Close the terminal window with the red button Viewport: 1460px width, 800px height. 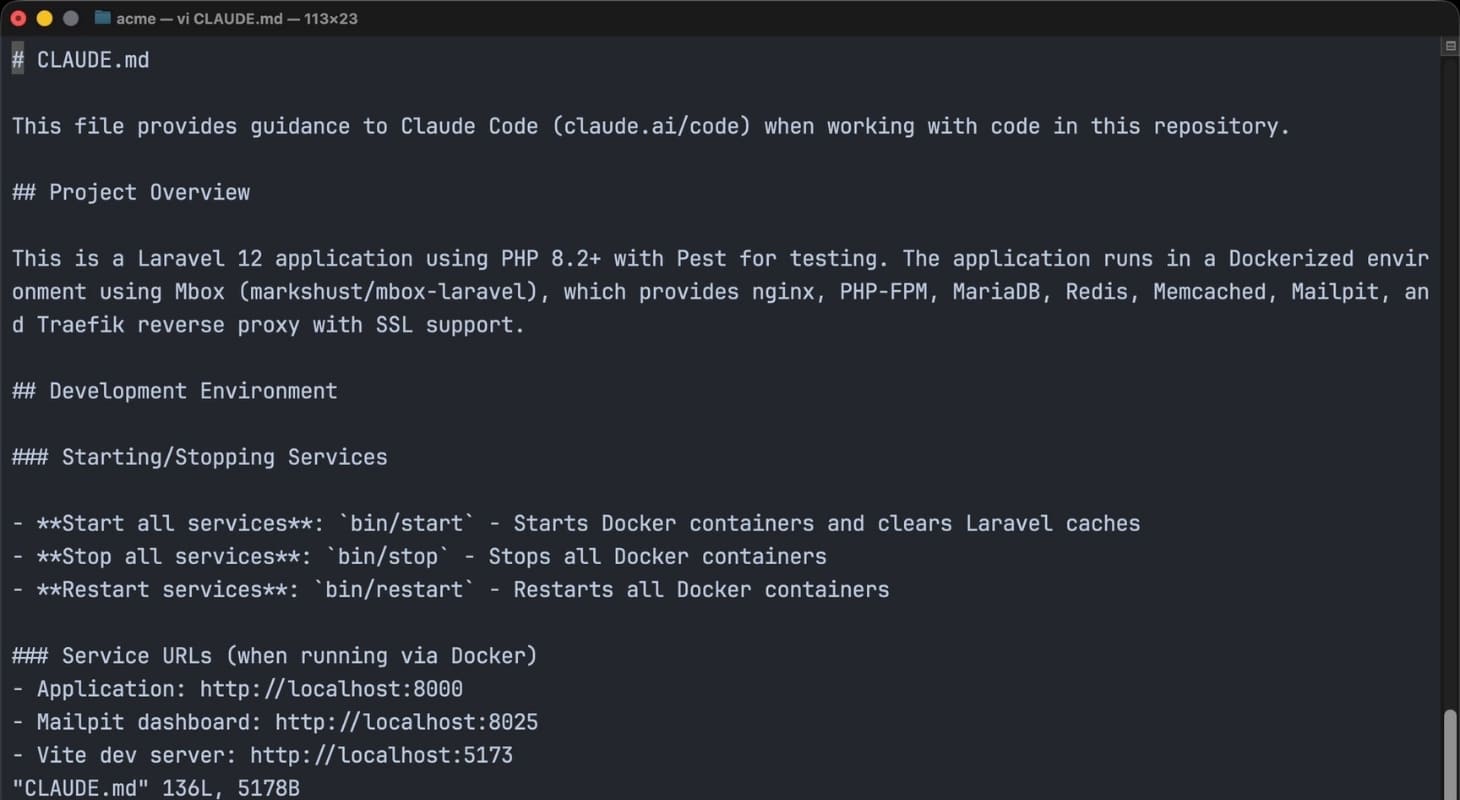point(18,18)
